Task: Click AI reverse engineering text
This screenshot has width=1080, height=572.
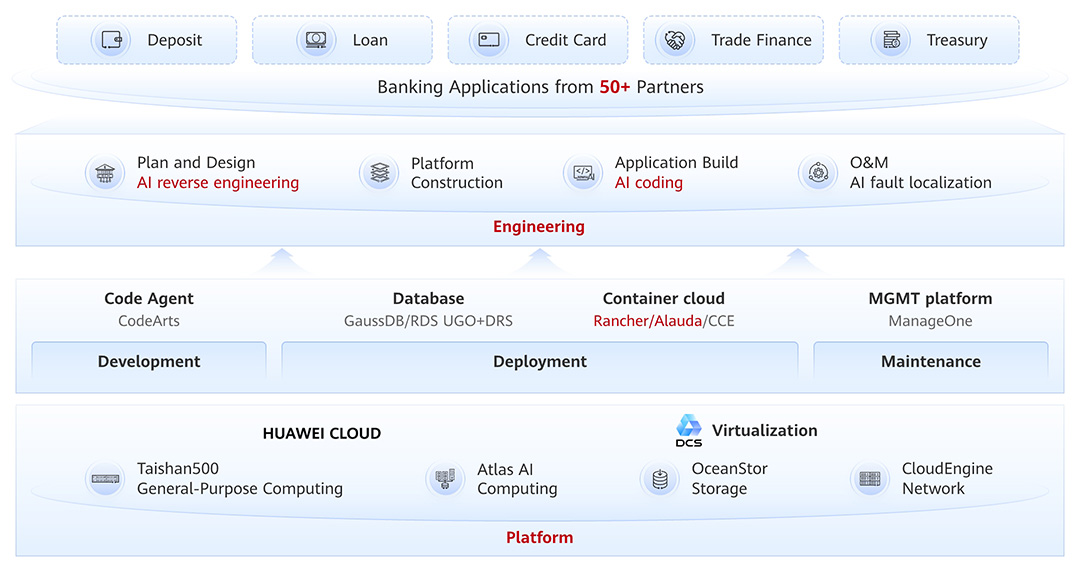Action: 218,183
